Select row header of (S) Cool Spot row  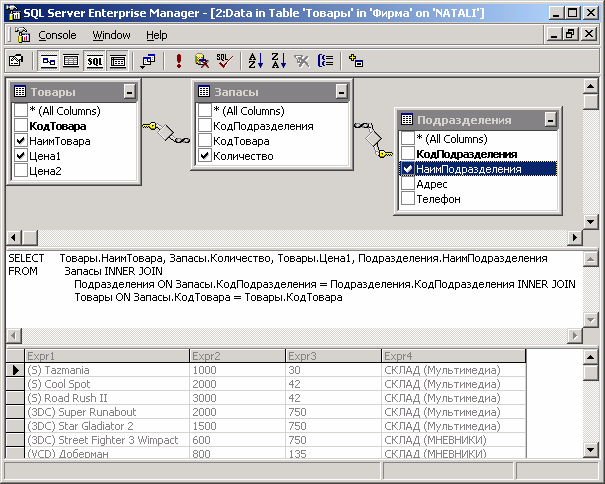pyautogui.click(x=15, y=384)
